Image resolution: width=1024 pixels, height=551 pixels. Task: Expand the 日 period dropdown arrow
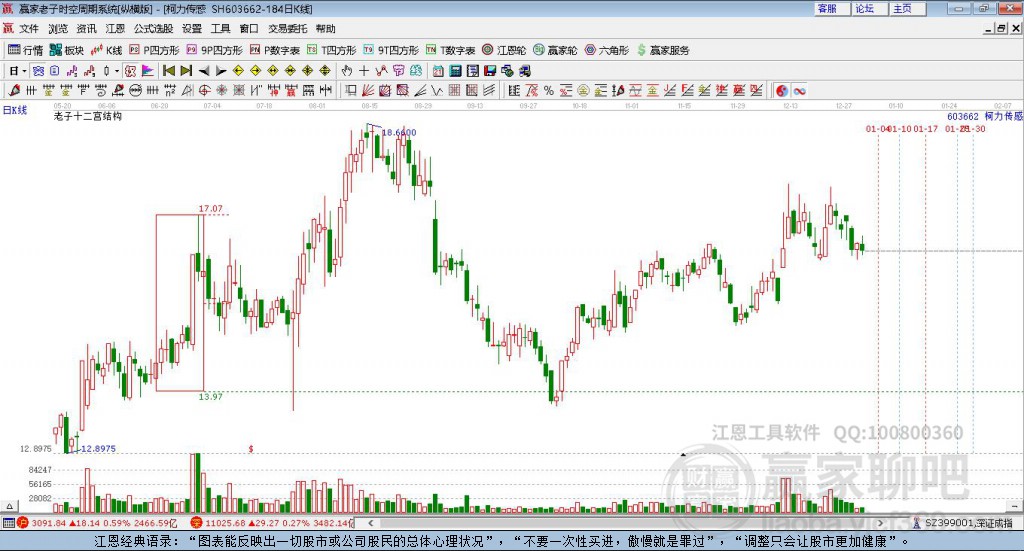tap(24, 71)
